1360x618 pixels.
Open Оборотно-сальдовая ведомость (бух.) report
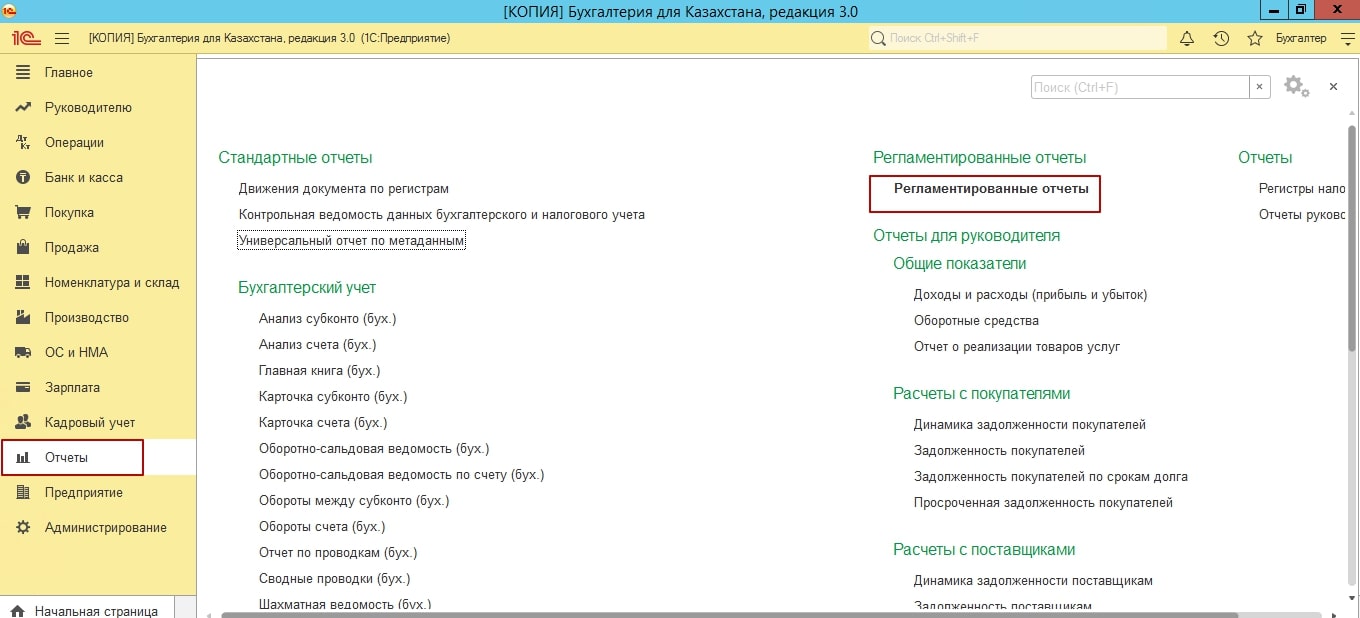click(373, 449)
